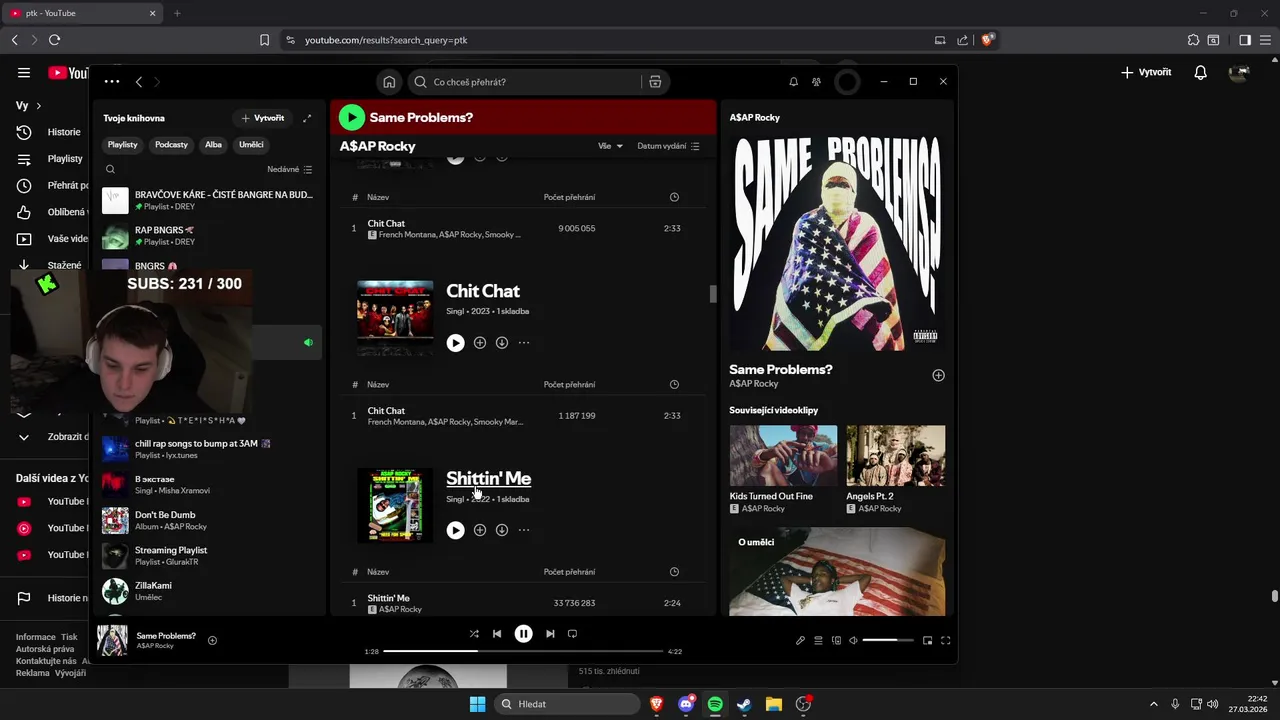Open the Shittin' Me album title link
The width and height of the screenshot is (1280, 720).
488,478
